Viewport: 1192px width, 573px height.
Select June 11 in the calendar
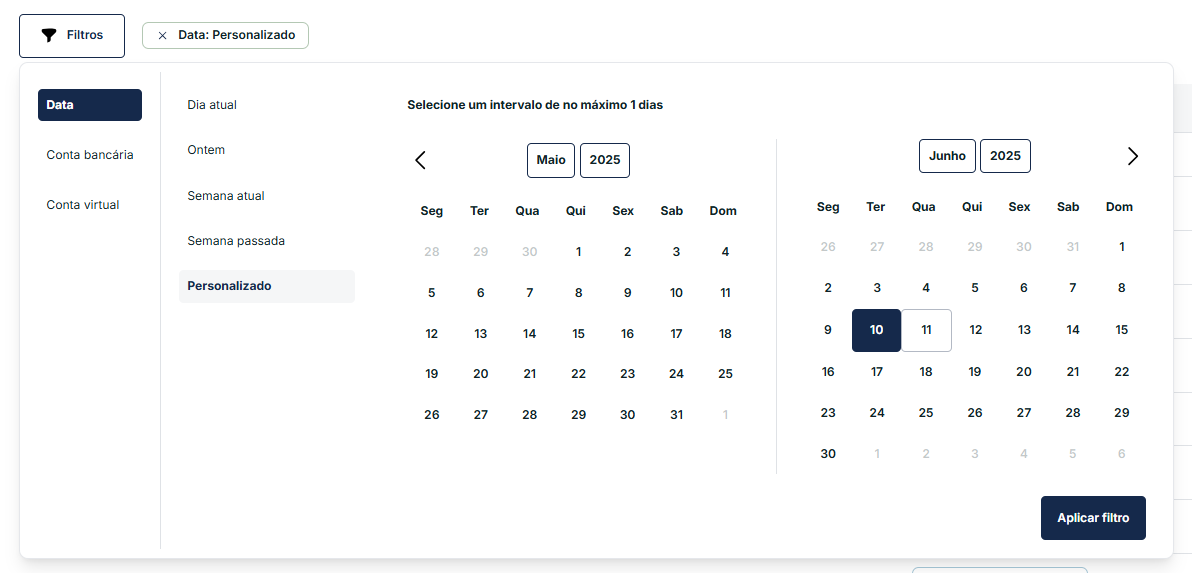click(x=926, y=330)
